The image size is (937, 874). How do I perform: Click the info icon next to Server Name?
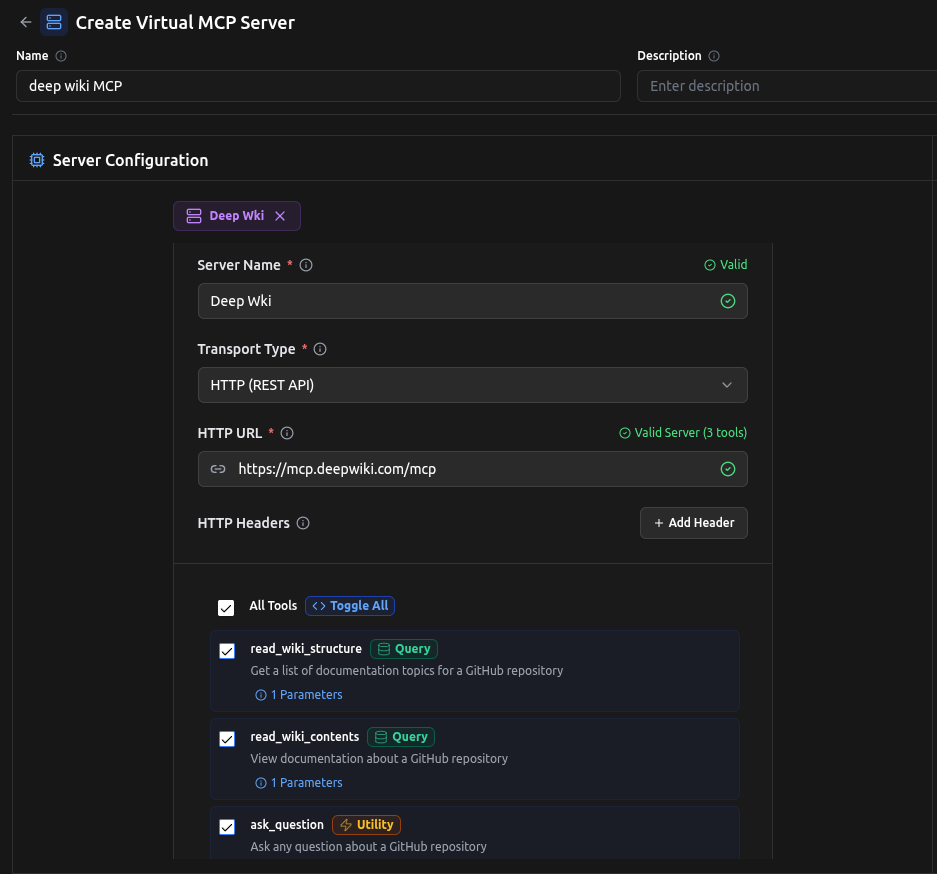coord(305,264)
